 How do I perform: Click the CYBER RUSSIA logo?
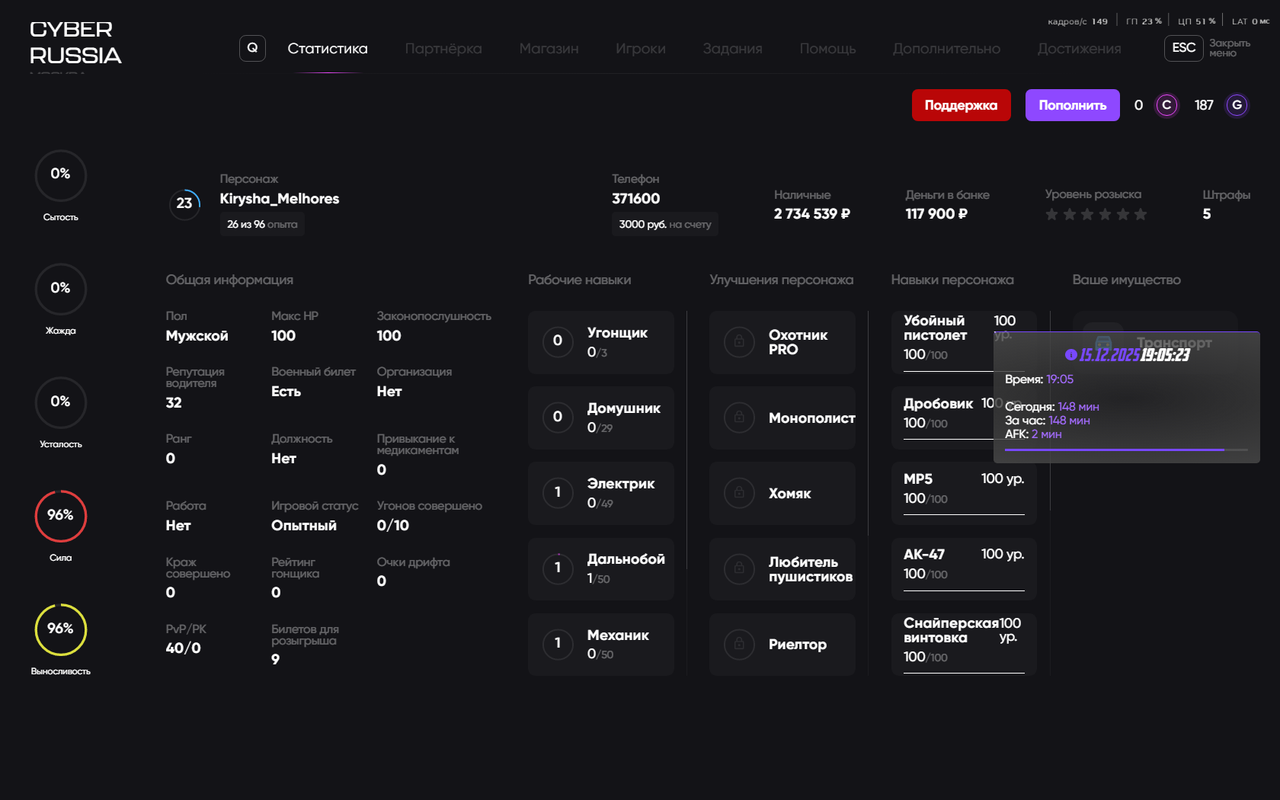[x=75, y=43]
